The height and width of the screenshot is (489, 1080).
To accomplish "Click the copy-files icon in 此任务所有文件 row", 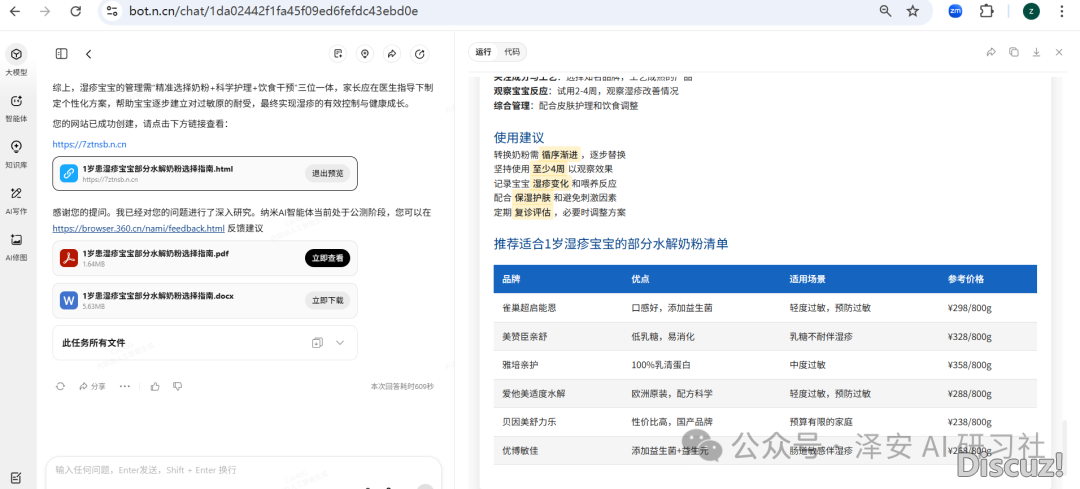I will pyautogui.click(x=317, y=342).
